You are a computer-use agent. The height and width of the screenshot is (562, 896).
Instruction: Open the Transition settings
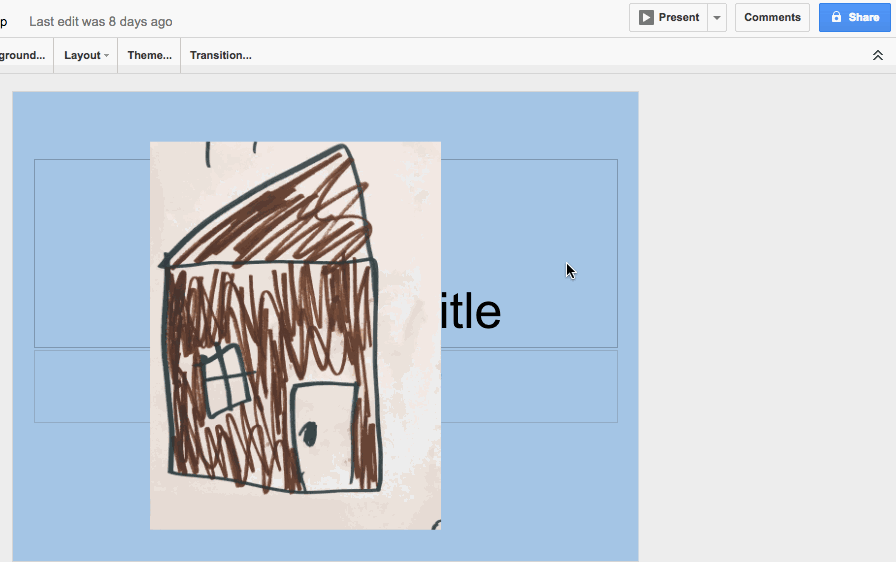220,56
